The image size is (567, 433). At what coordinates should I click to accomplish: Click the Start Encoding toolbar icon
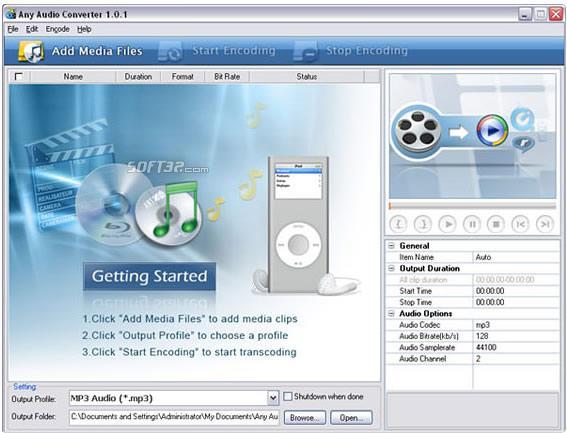pos(170,51)
